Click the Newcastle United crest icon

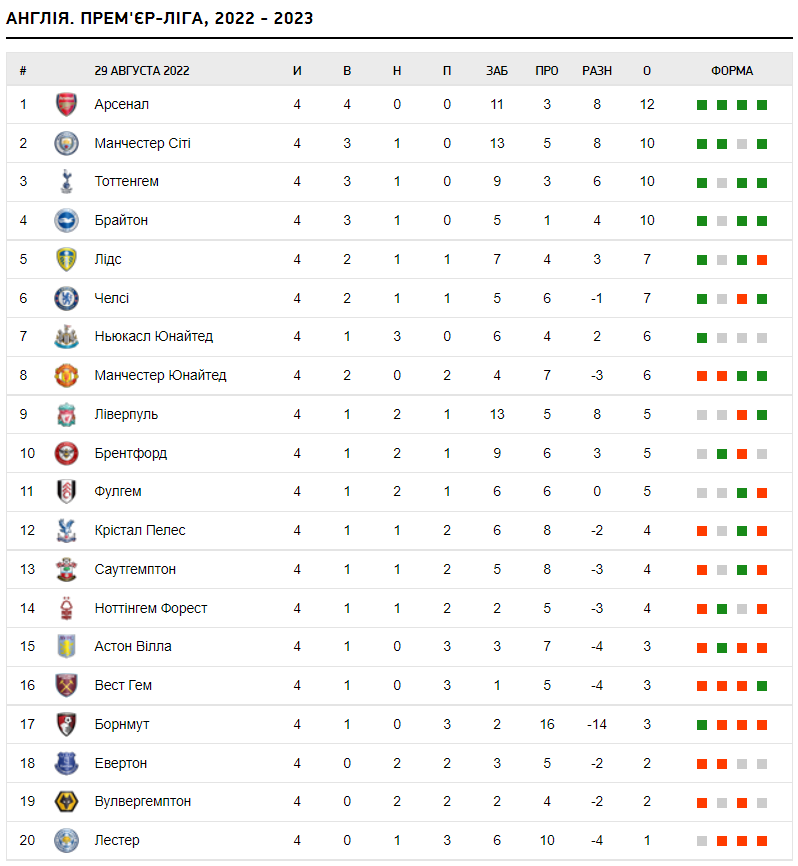[x=66, y=337]
